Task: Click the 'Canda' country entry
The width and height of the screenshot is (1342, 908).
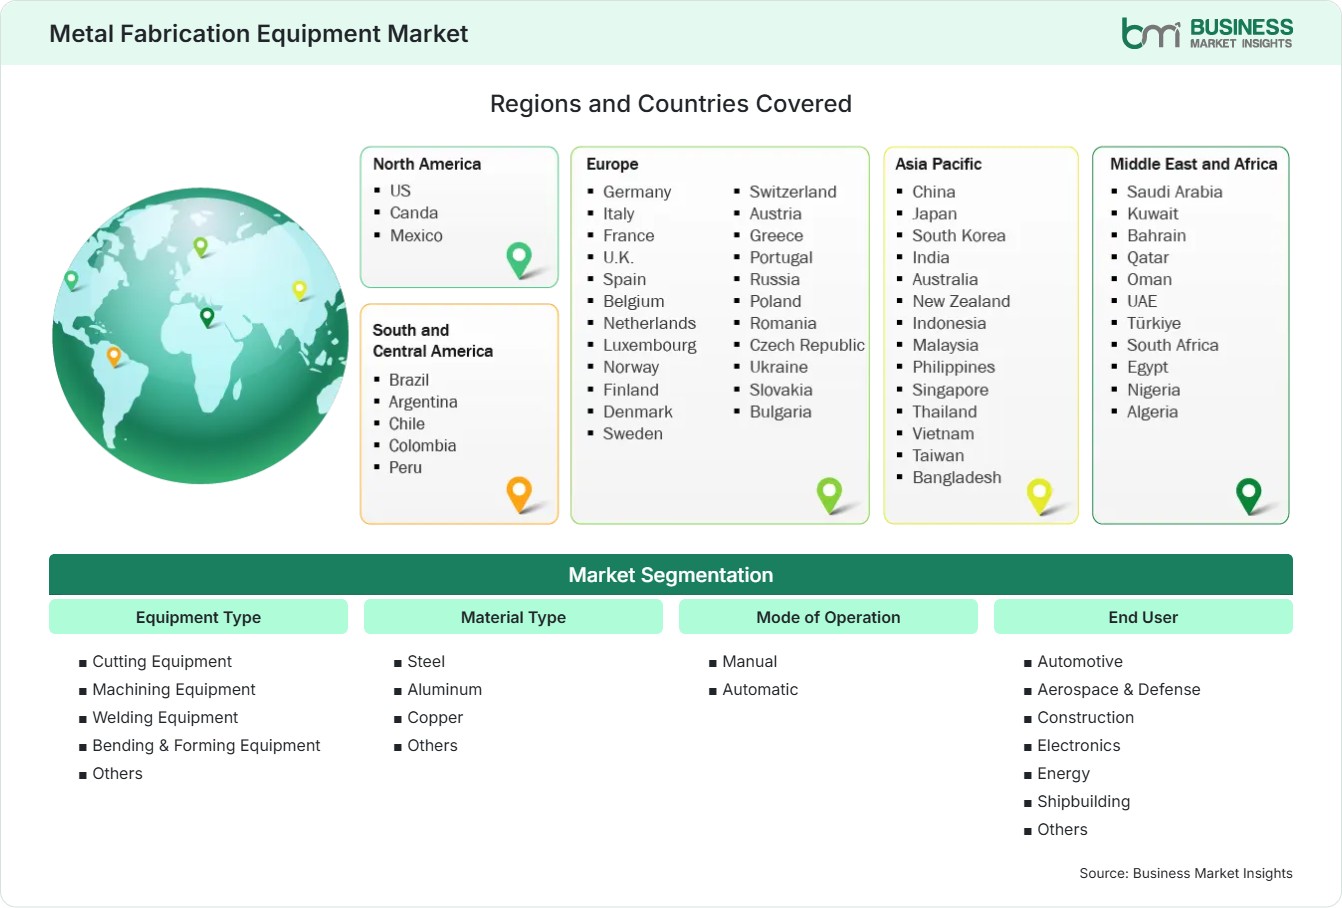Action: click(414, 213)
